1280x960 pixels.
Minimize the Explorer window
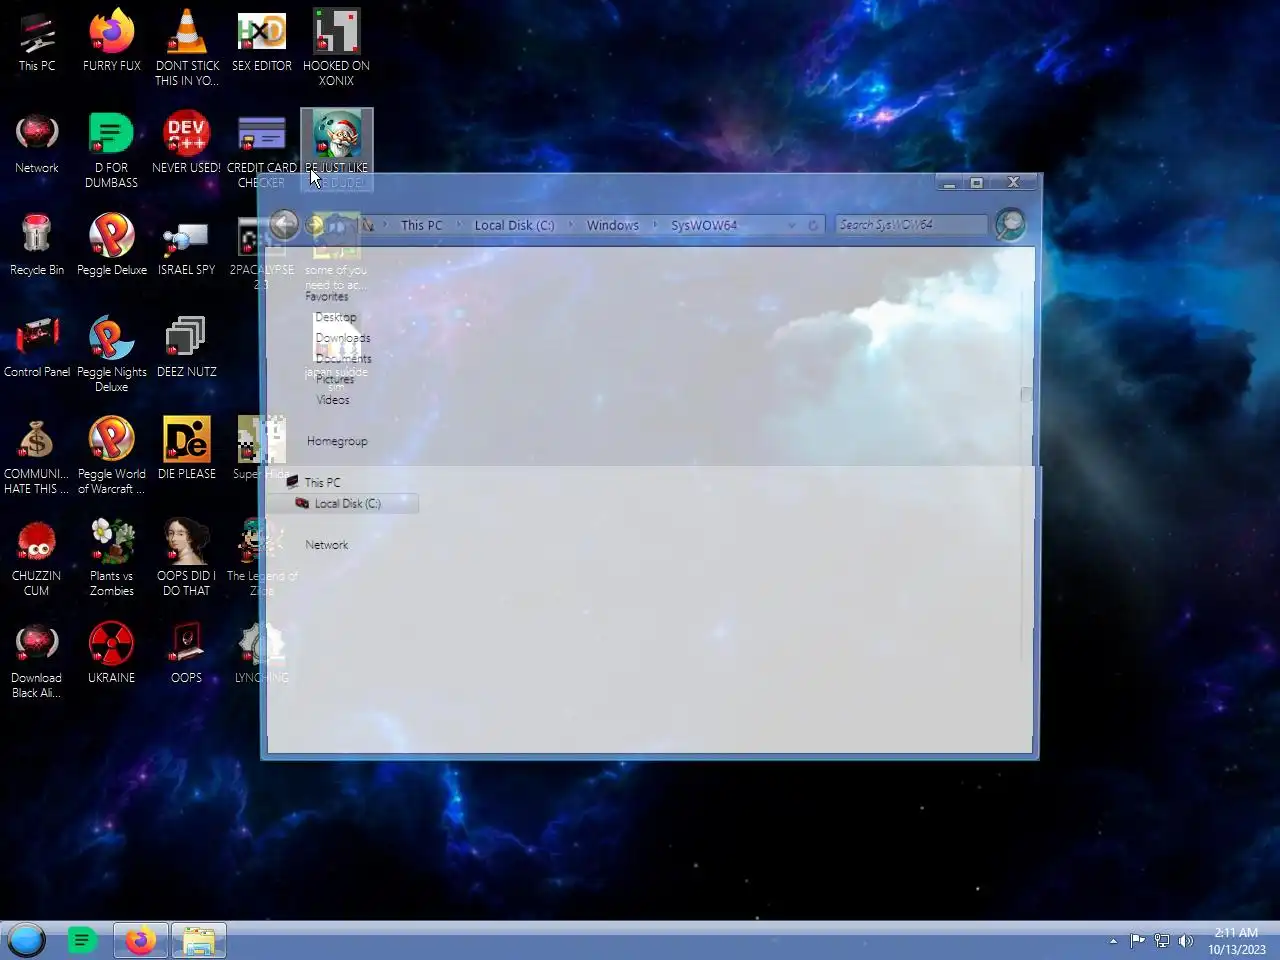[x=949, y=183]
